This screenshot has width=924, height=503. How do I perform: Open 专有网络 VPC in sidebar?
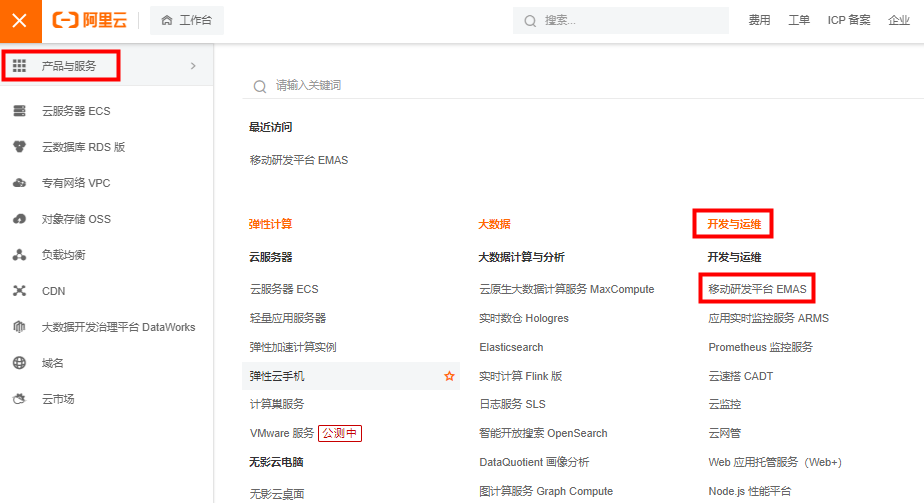(76, 183)
